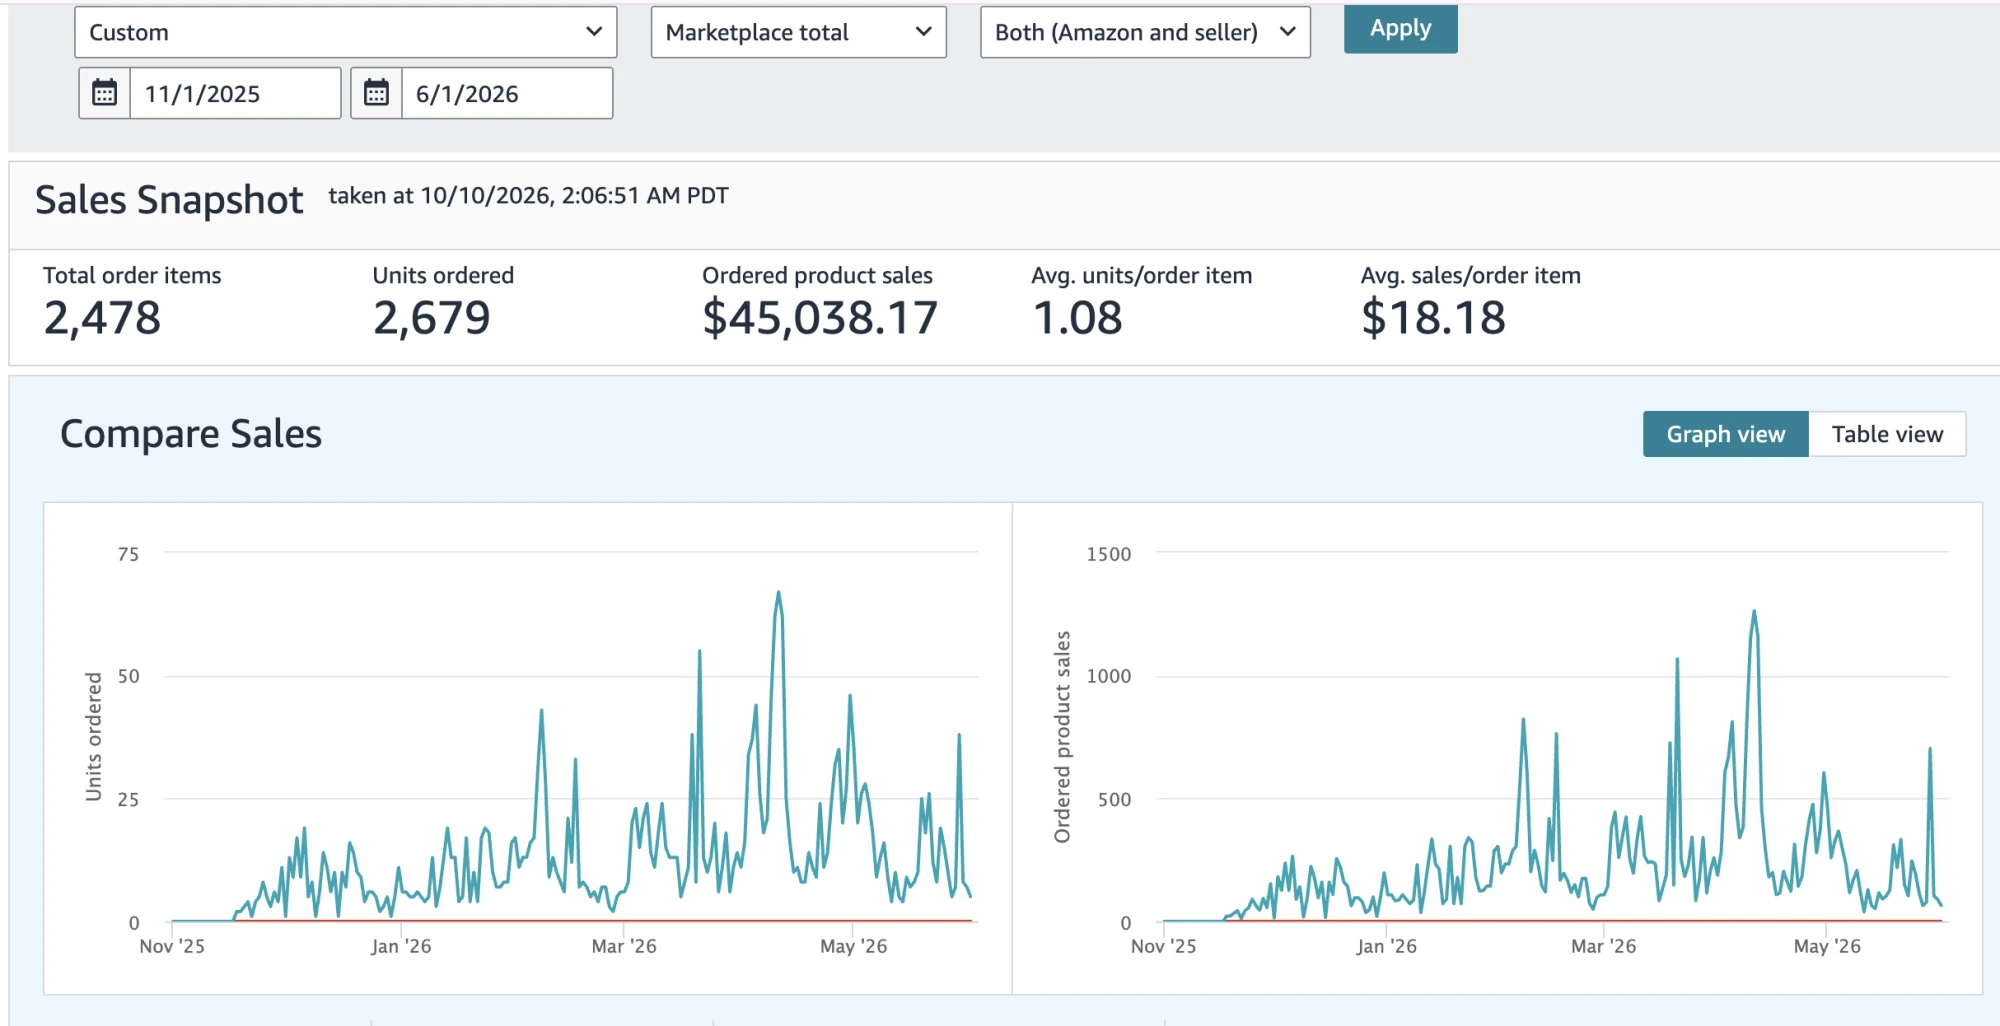
Task: Click the Nov '25 label on sales chart
Action: tap(1163, 946)
